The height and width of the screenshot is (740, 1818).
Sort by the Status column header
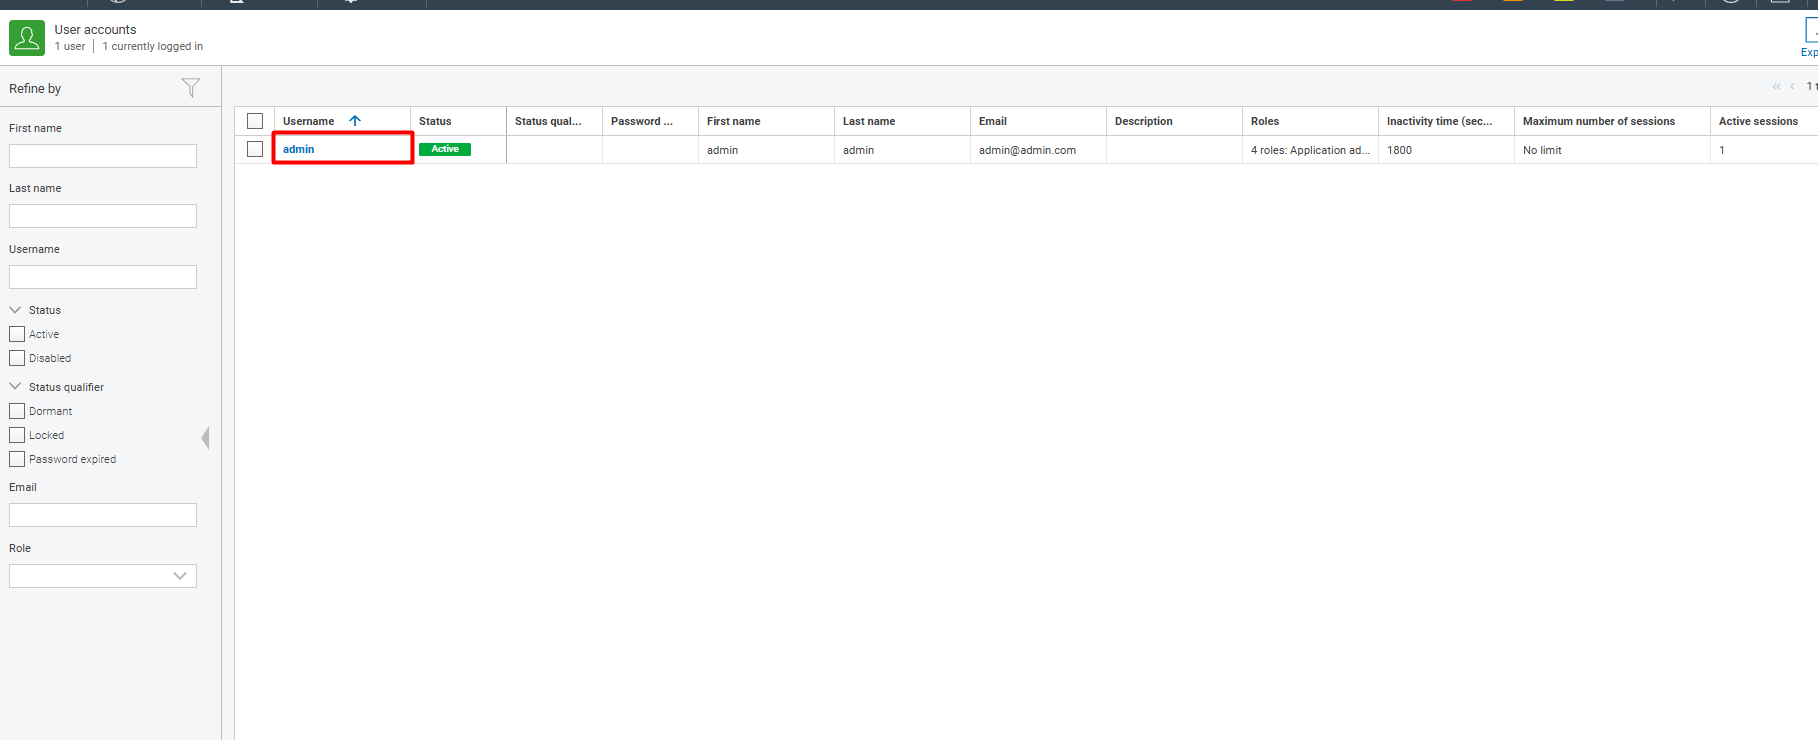(x=458, y=121)
